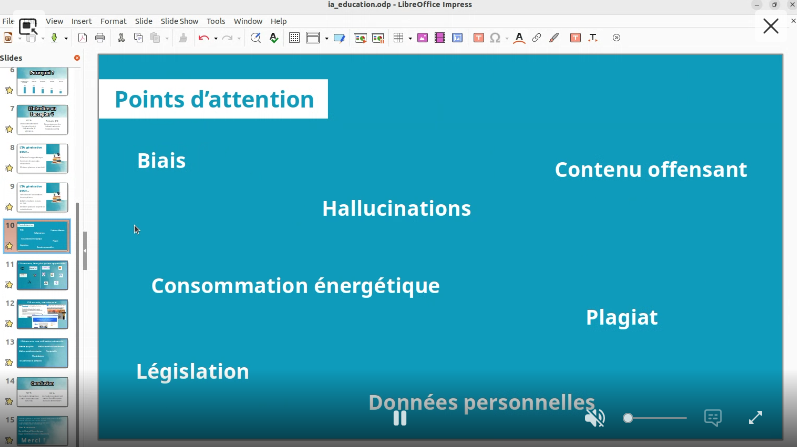Collapse the Slides panel using side handle

click(x=85, y=251)
